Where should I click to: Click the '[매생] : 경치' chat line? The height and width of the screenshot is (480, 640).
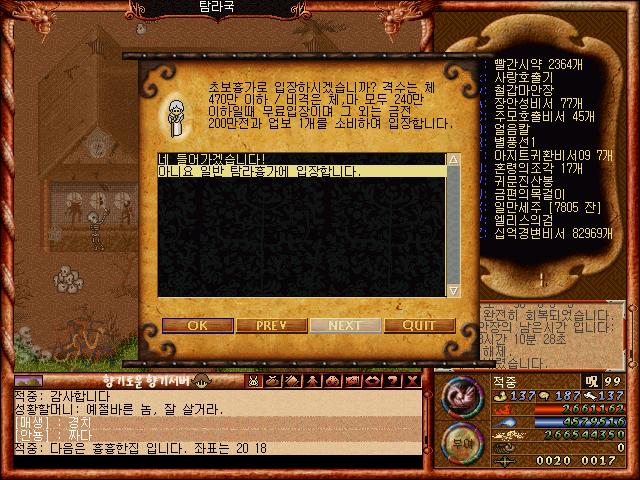[x=53, y=422]
